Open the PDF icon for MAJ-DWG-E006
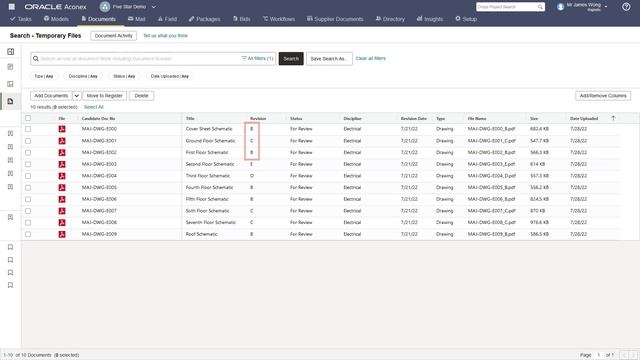The height and width of the screenshot is (360, 640). tap(62, 199)
